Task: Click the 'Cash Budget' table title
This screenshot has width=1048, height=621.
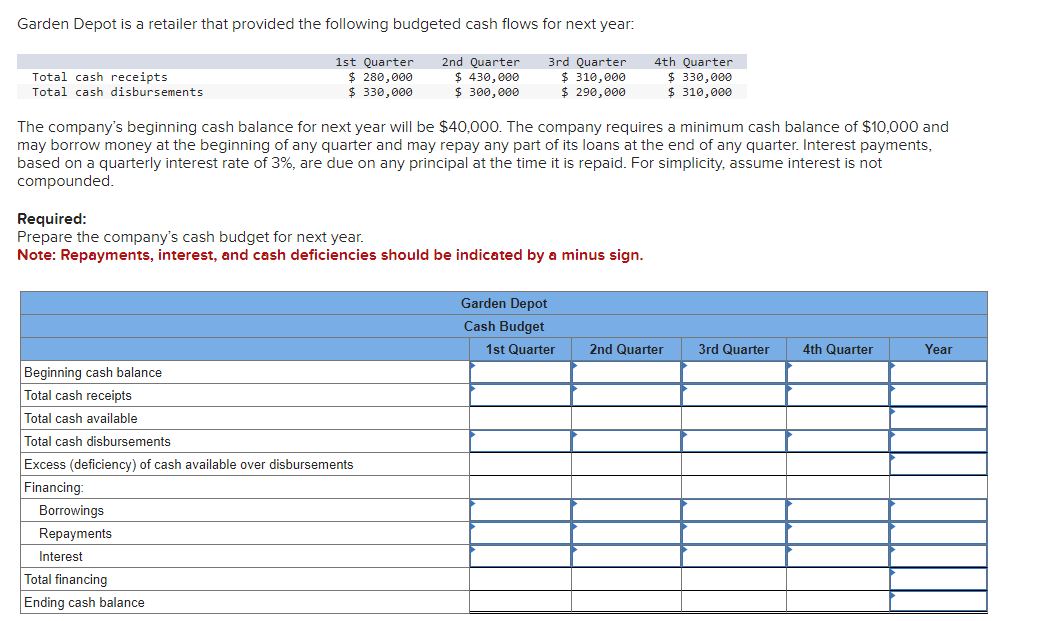Action: coord(504,326)
